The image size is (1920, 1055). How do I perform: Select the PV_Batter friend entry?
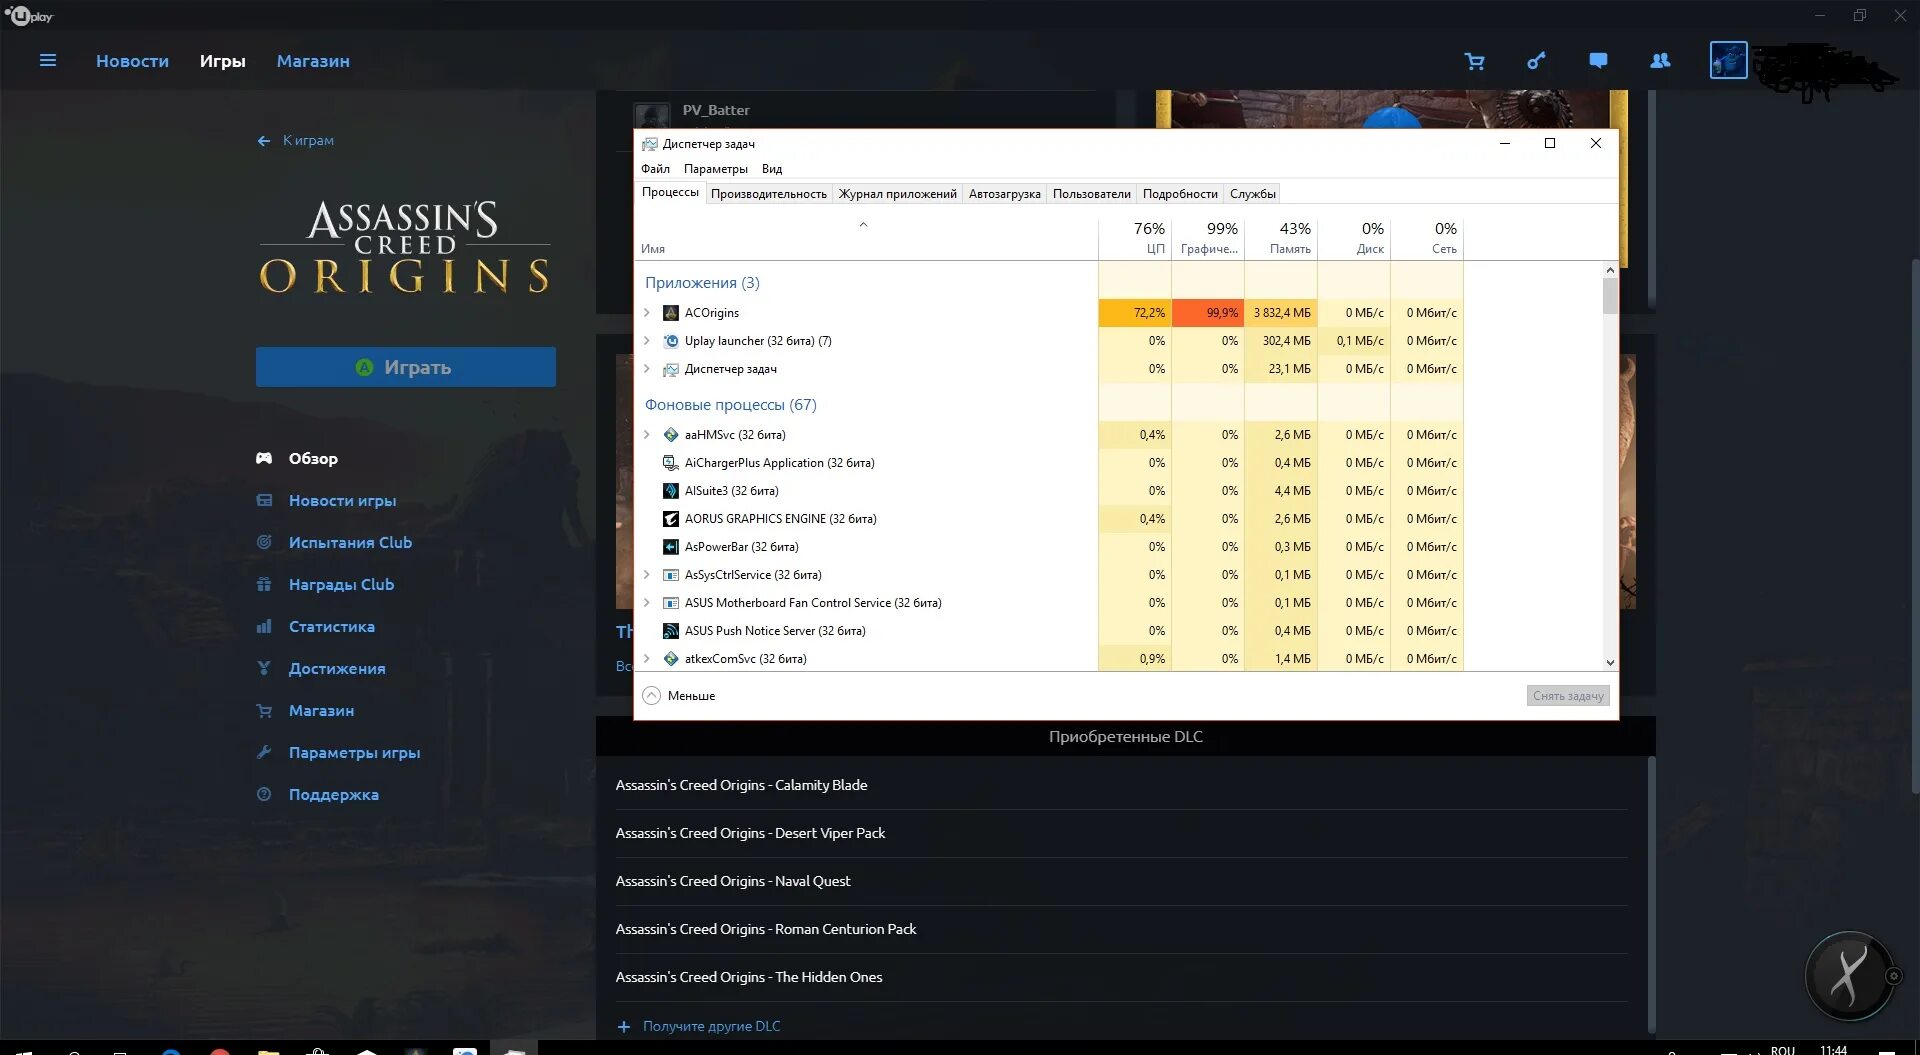tap(715, 110)
